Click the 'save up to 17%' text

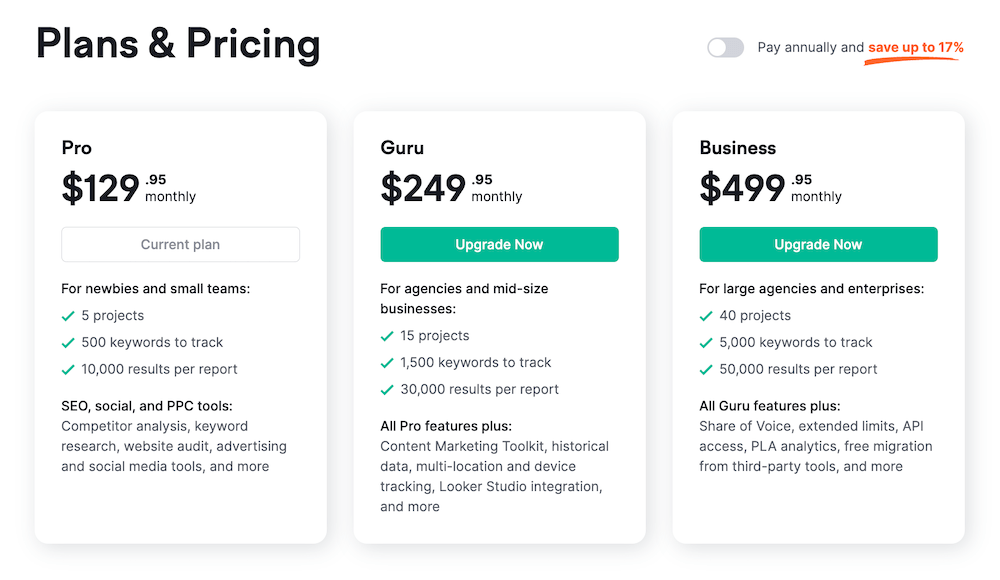[x=915, y=47]
